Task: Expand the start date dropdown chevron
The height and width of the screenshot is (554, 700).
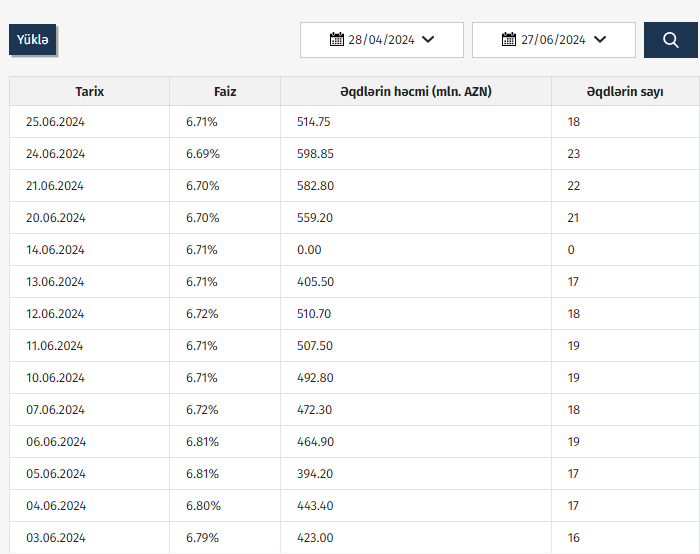Action: pos(428,40)
